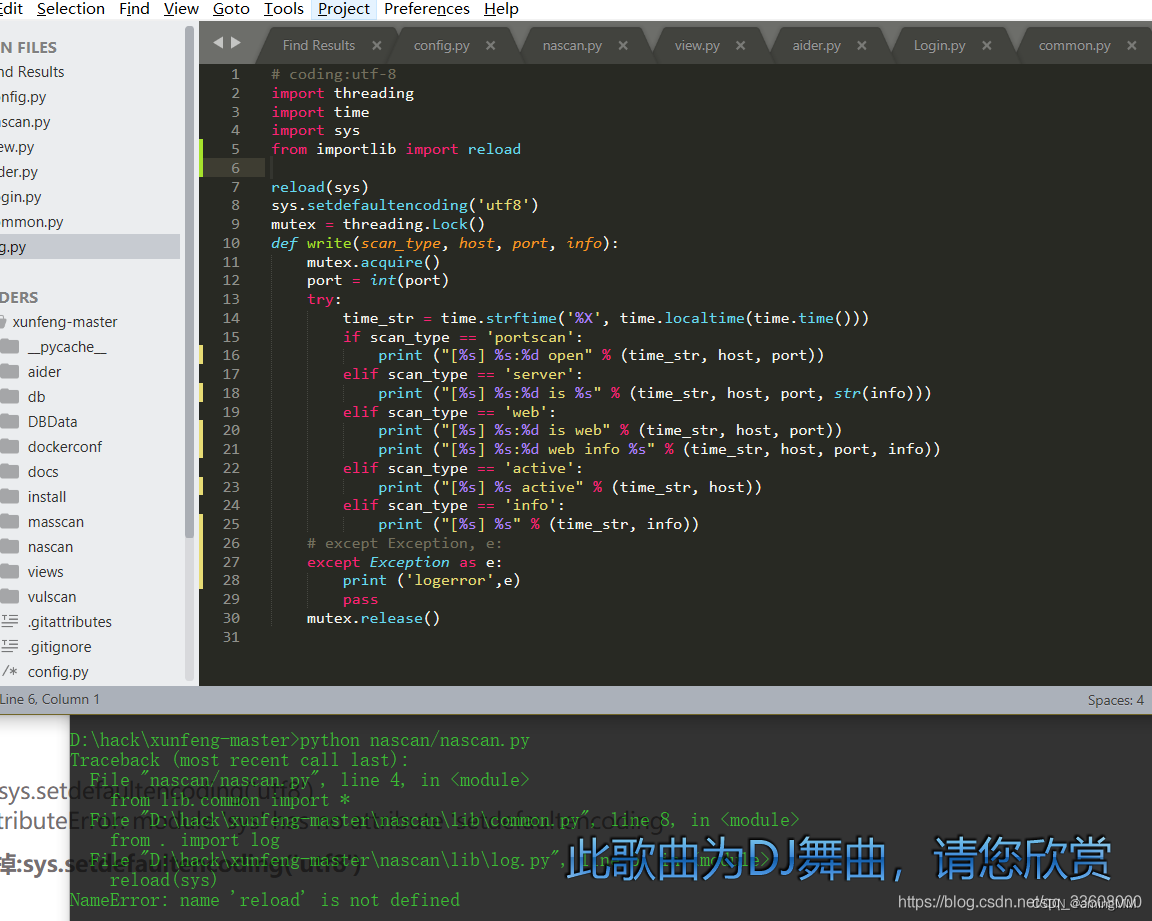
Task: Close the Login.py tab
Action: [x=987, y=46]
